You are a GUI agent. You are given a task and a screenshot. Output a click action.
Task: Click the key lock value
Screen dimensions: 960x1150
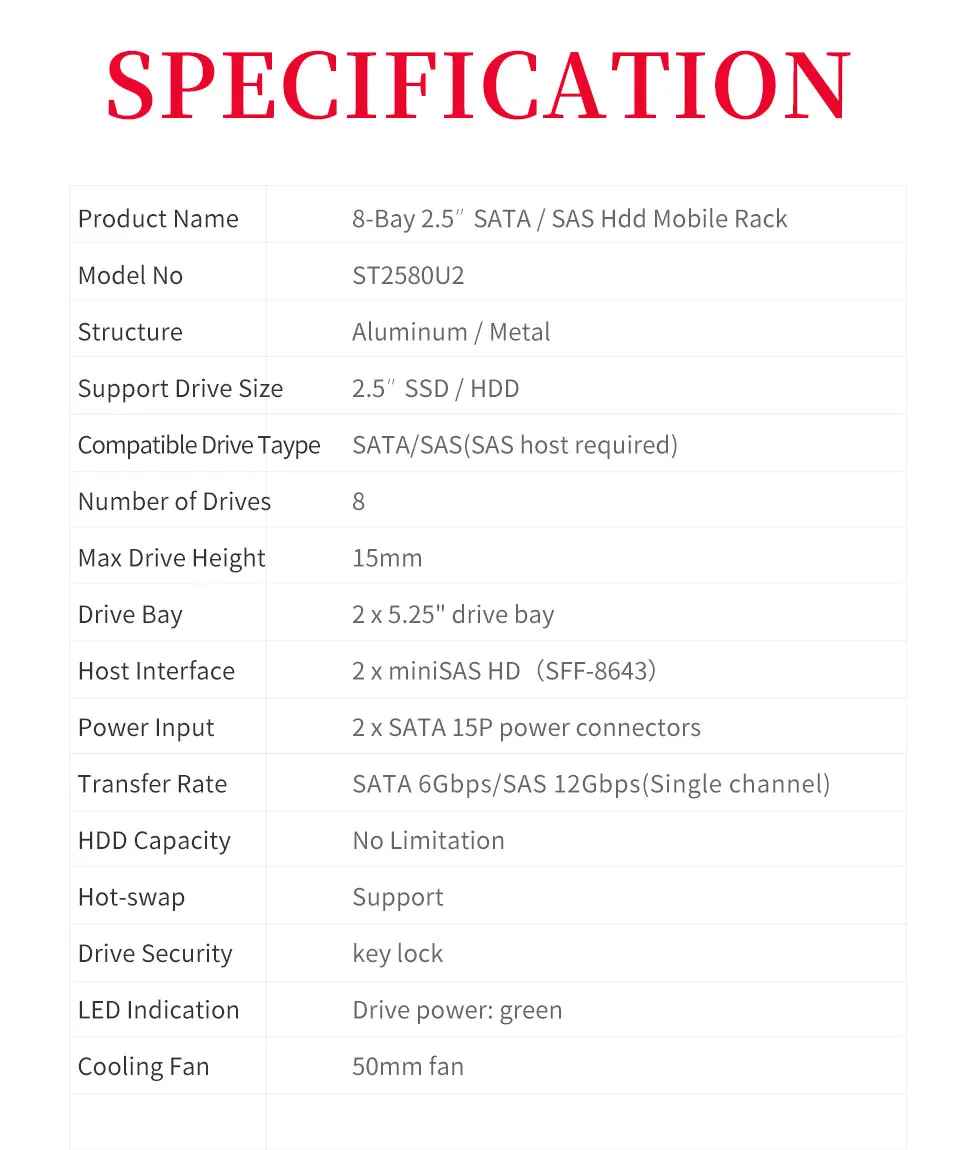point(397,953)
